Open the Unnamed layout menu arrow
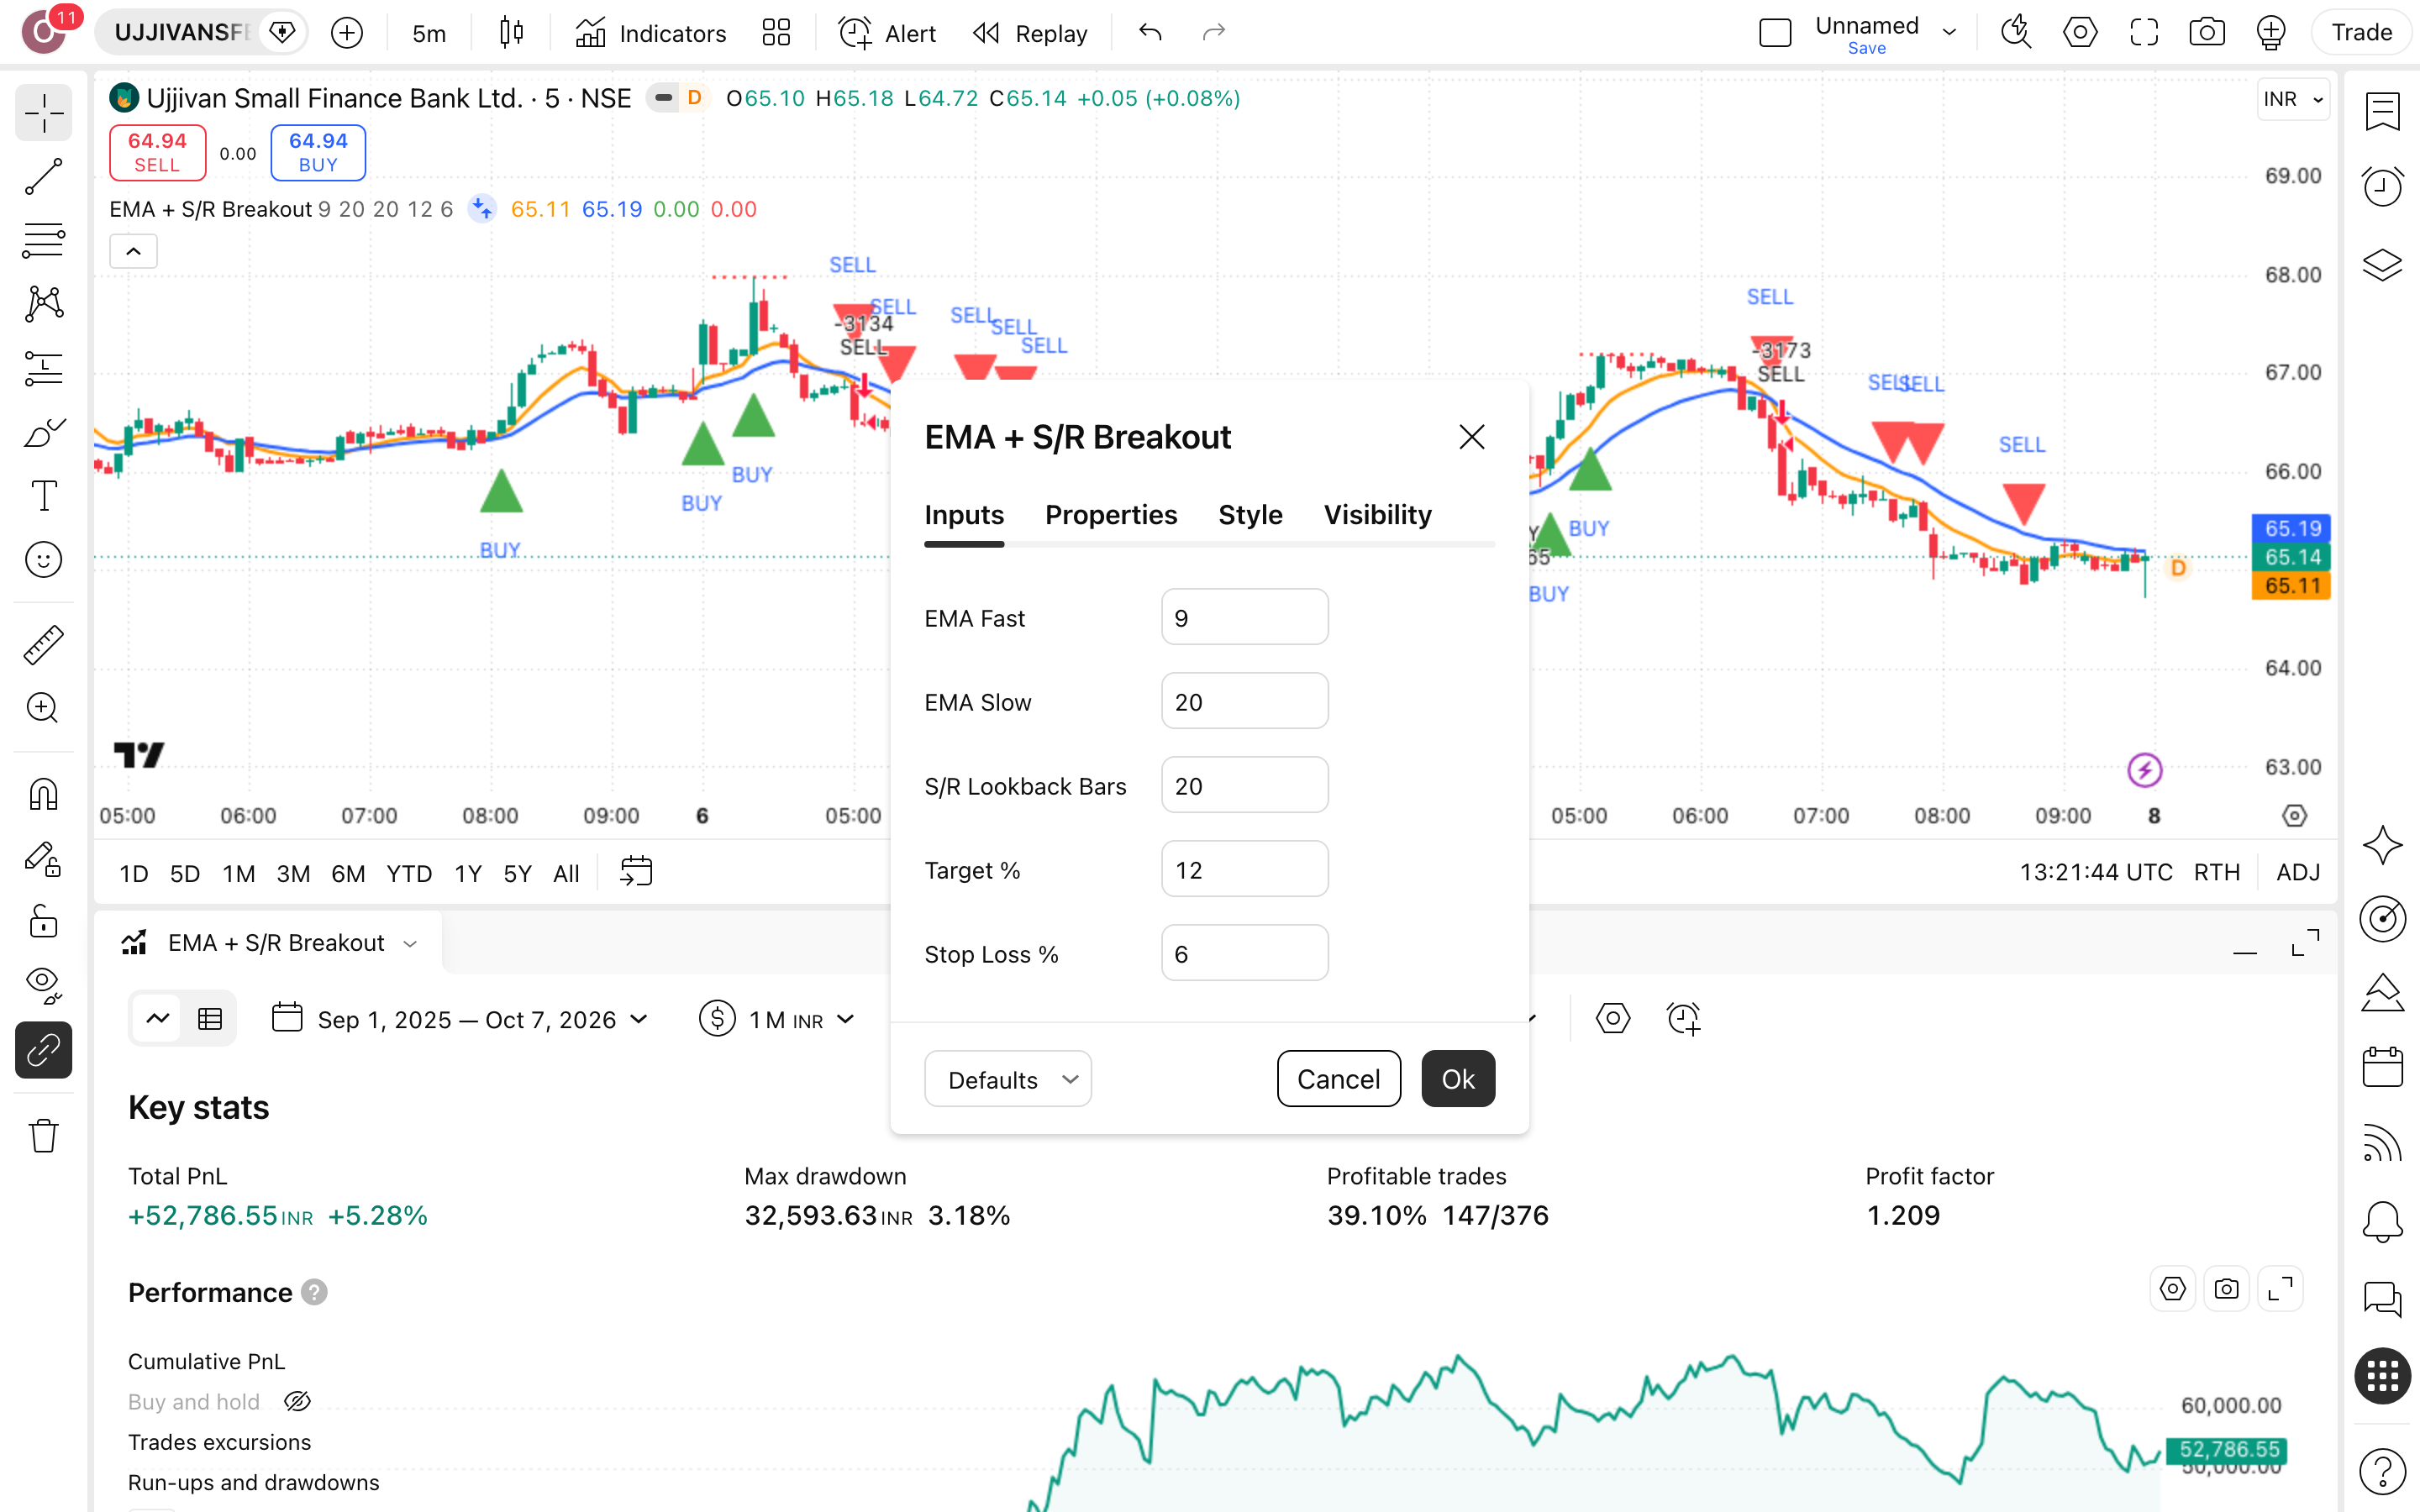Screen dimensions: 2420x1512 pyautogui.click(x=1949, y=32)
